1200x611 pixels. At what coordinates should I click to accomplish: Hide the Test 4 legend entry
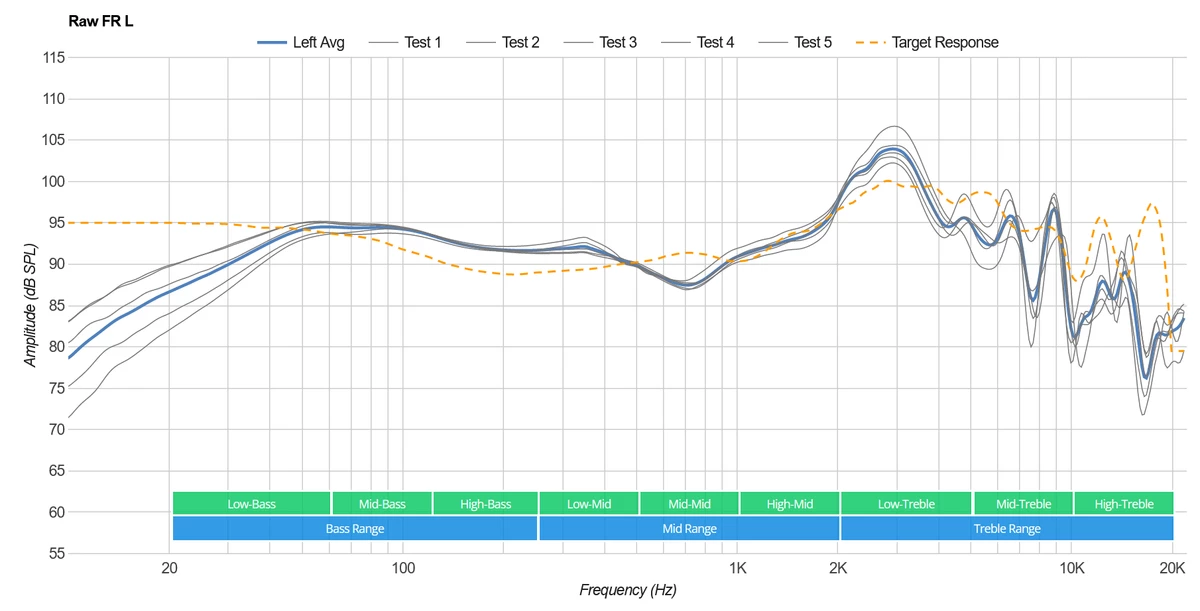tap(698, 42)
